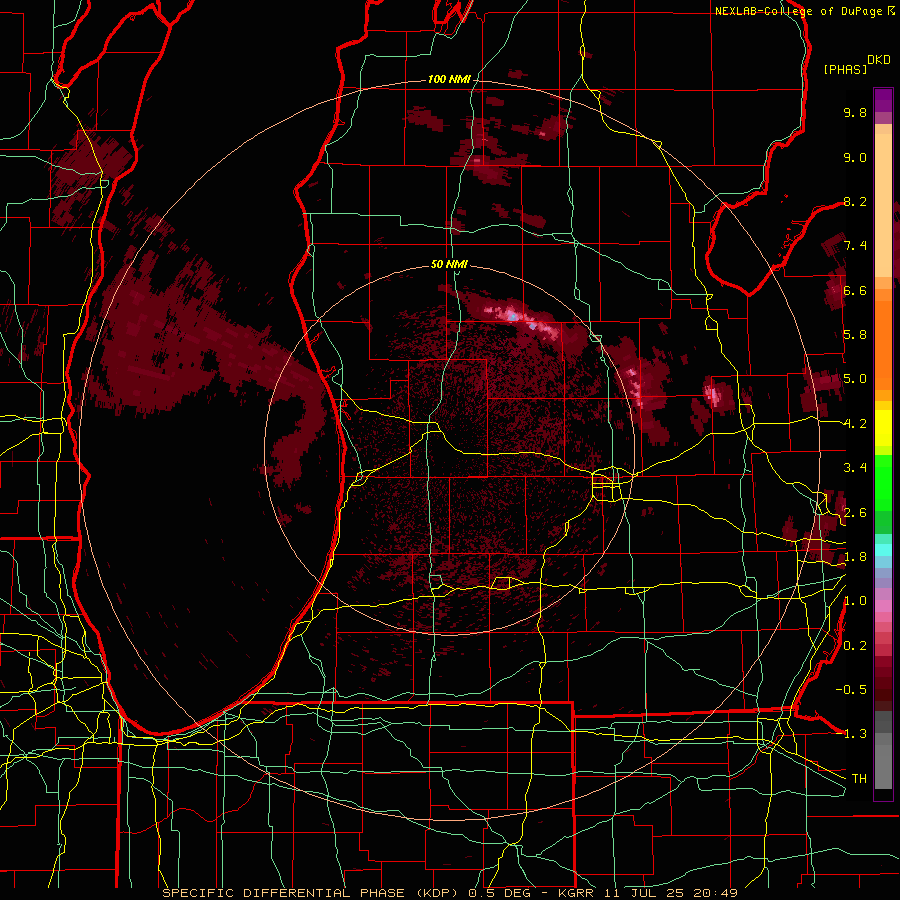Click the cyan segment of the color bar
Image resolution: width=900 pixels, height=900 pixels.
pos(883,550)
